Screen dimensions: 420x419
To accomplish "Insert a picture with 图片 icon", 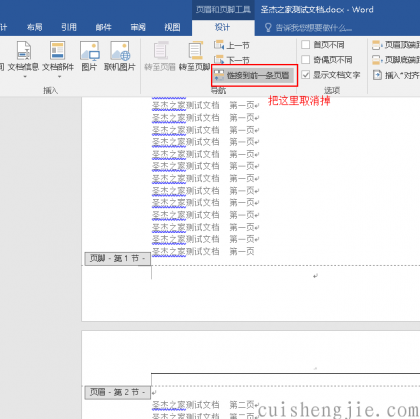I will pos(89,51).
